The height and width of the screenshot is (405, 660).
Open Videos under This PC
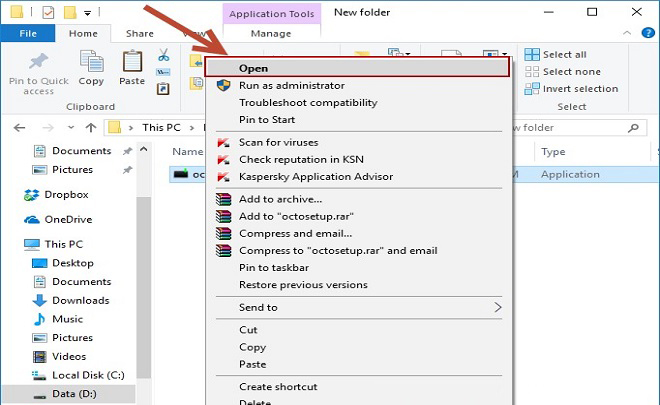(69, 356)
